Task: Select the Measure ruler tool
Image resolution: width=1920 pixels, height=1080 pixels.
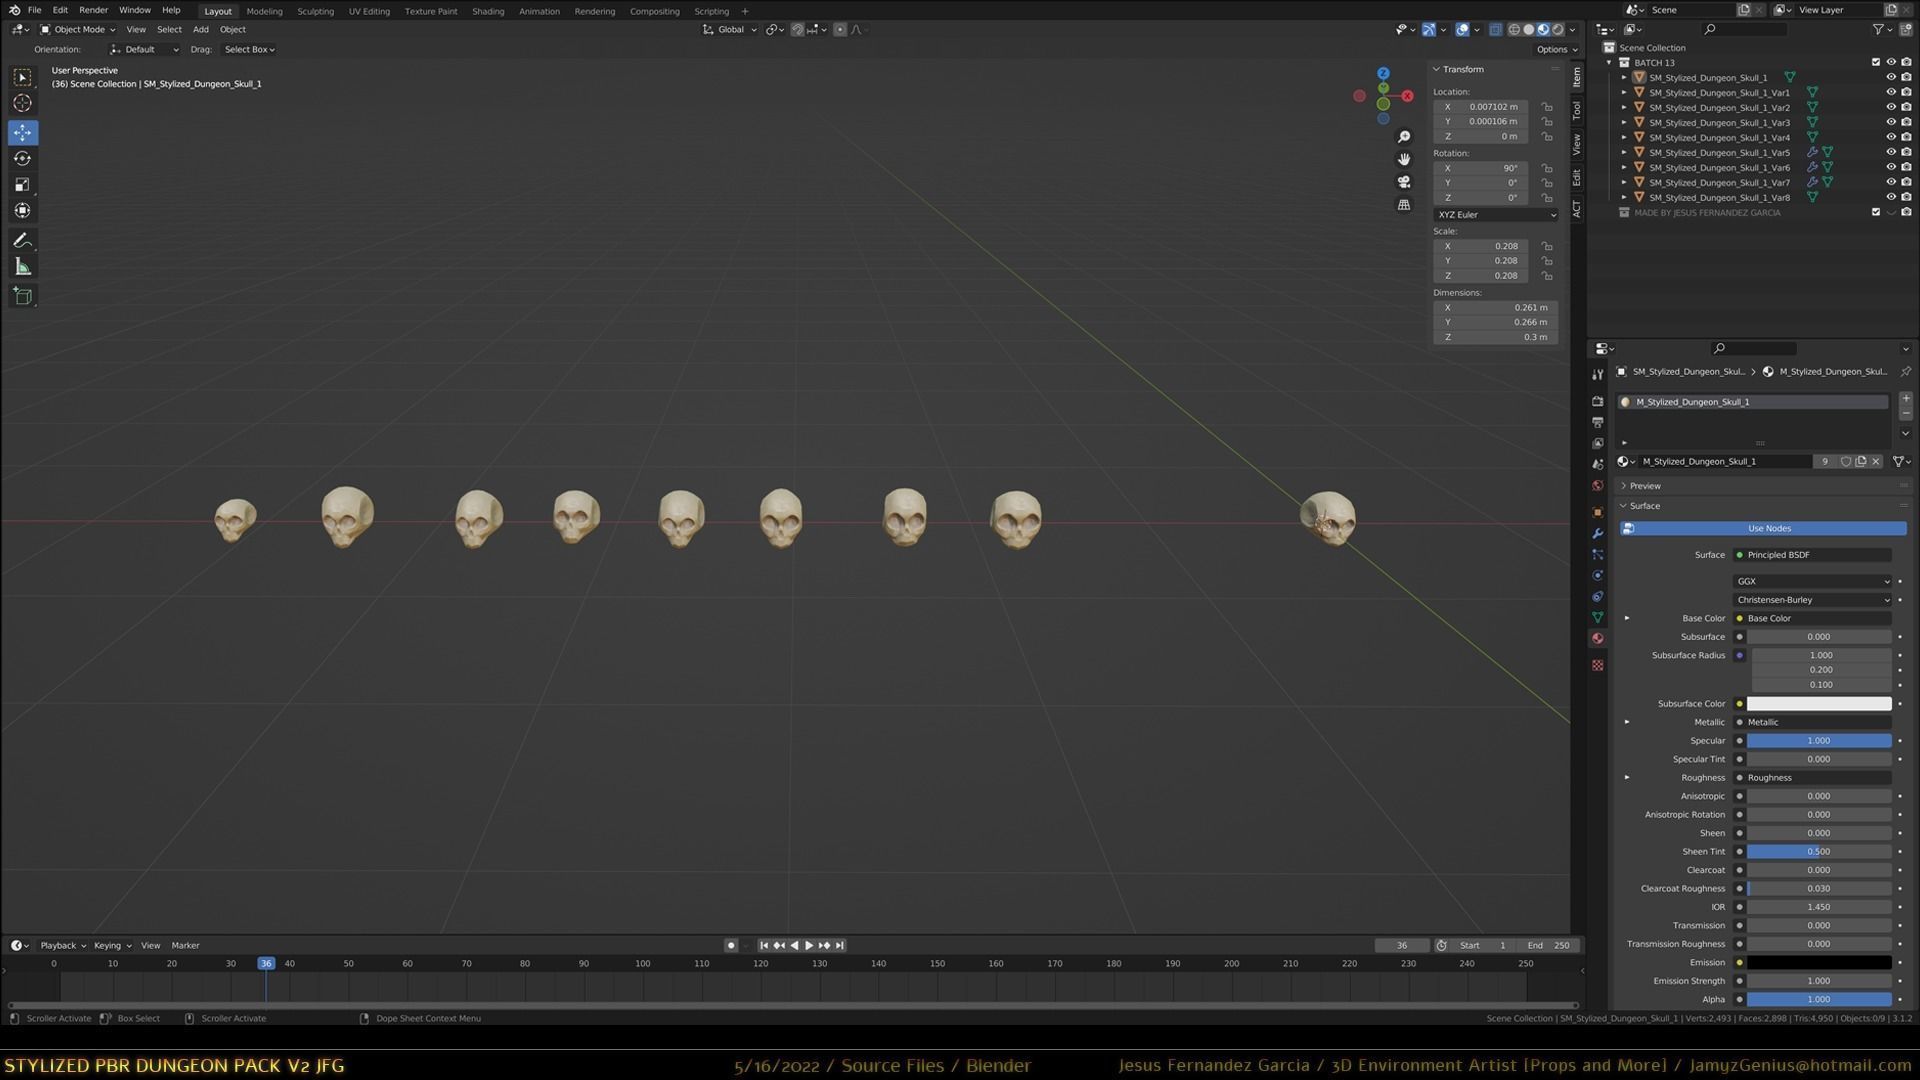Action: click(x=22, y=267)
